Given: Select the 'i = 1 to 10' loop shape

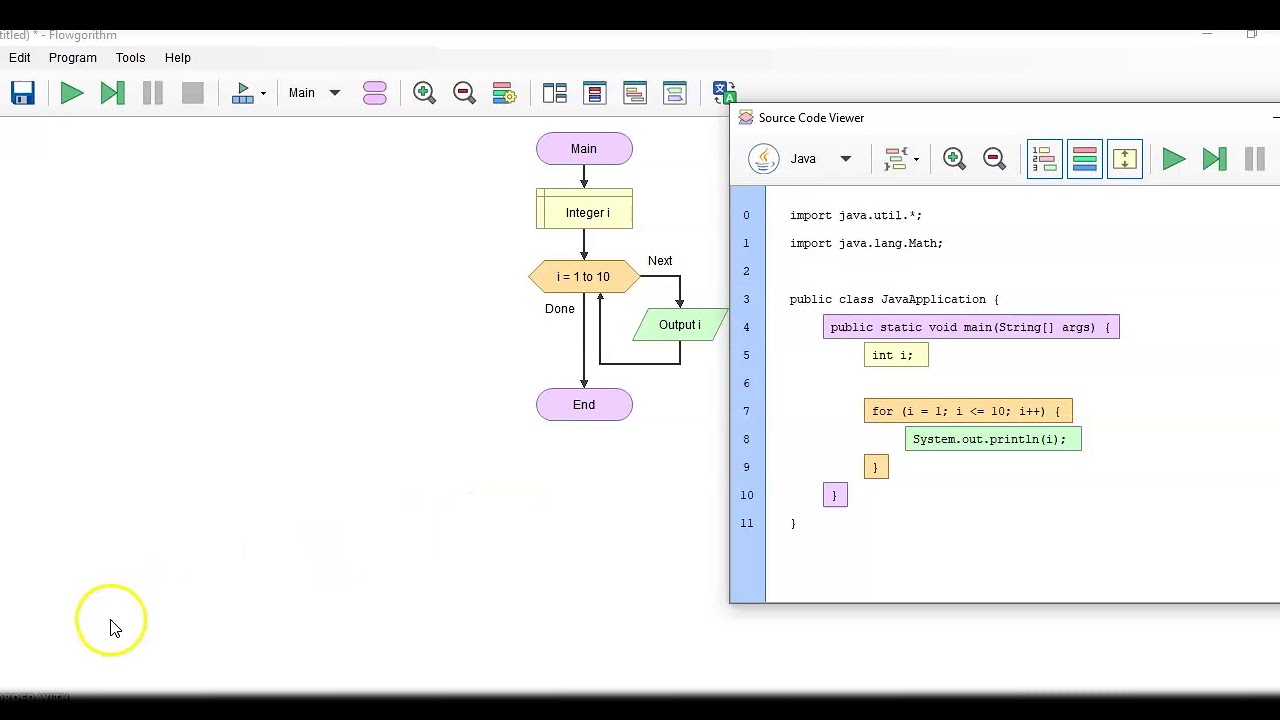Looking at the screenshot, I should coord(584,277).
